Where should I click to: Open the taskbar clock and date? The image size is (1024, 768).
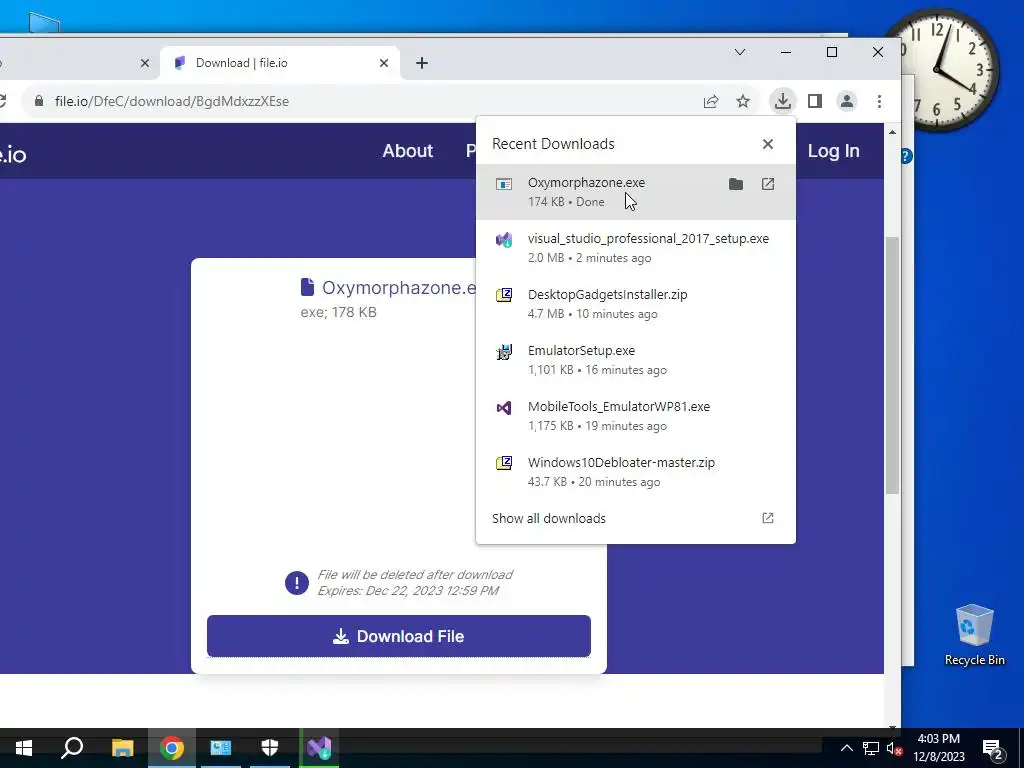coord(938,748)
